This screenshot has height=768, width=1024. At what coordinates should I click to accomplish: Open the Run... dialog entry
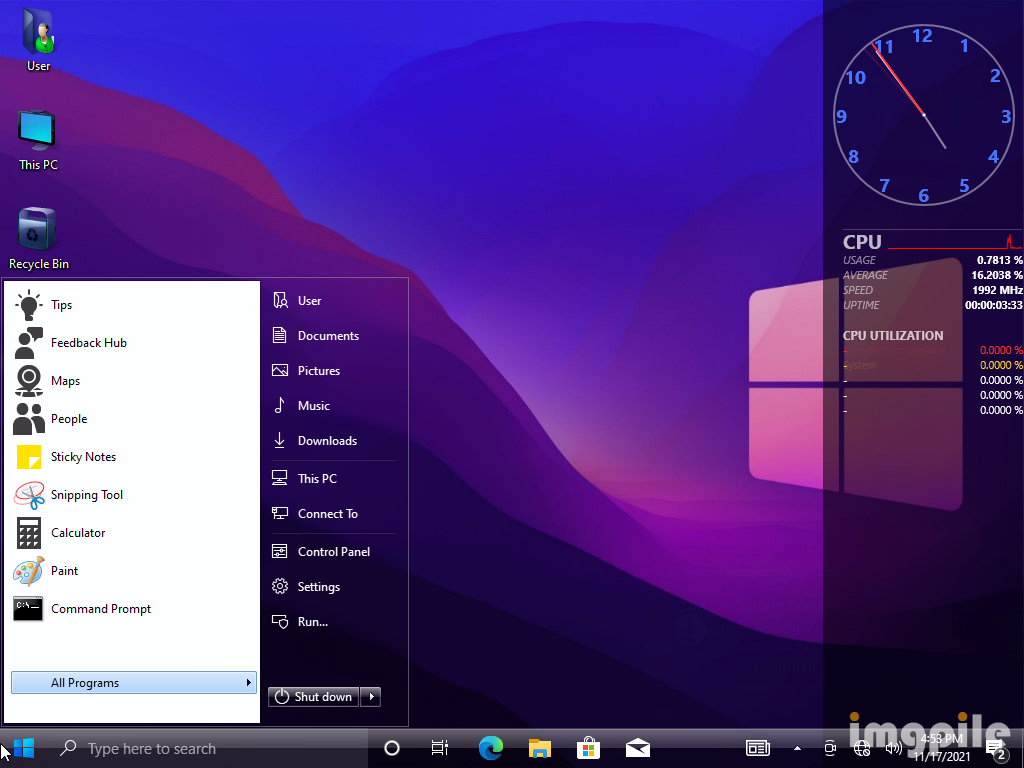click(x=312, y=622)
